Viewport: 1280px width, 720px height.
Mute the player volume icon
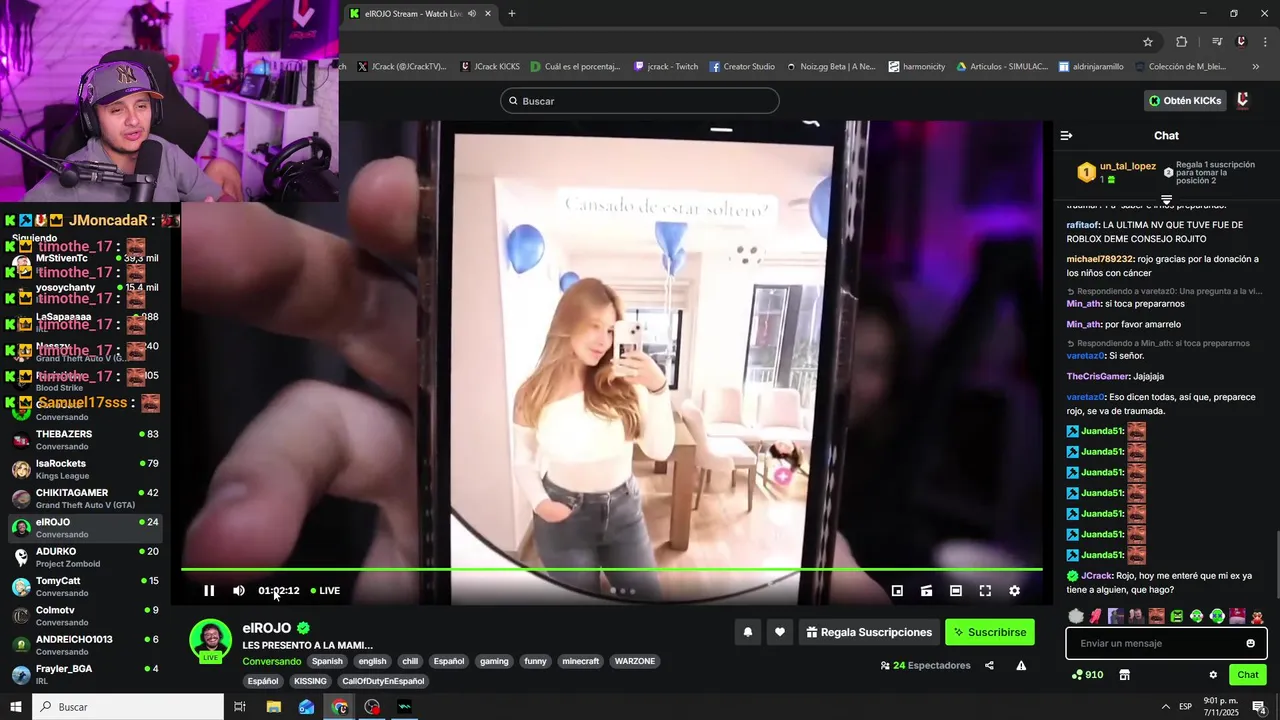tap(239, 591)
